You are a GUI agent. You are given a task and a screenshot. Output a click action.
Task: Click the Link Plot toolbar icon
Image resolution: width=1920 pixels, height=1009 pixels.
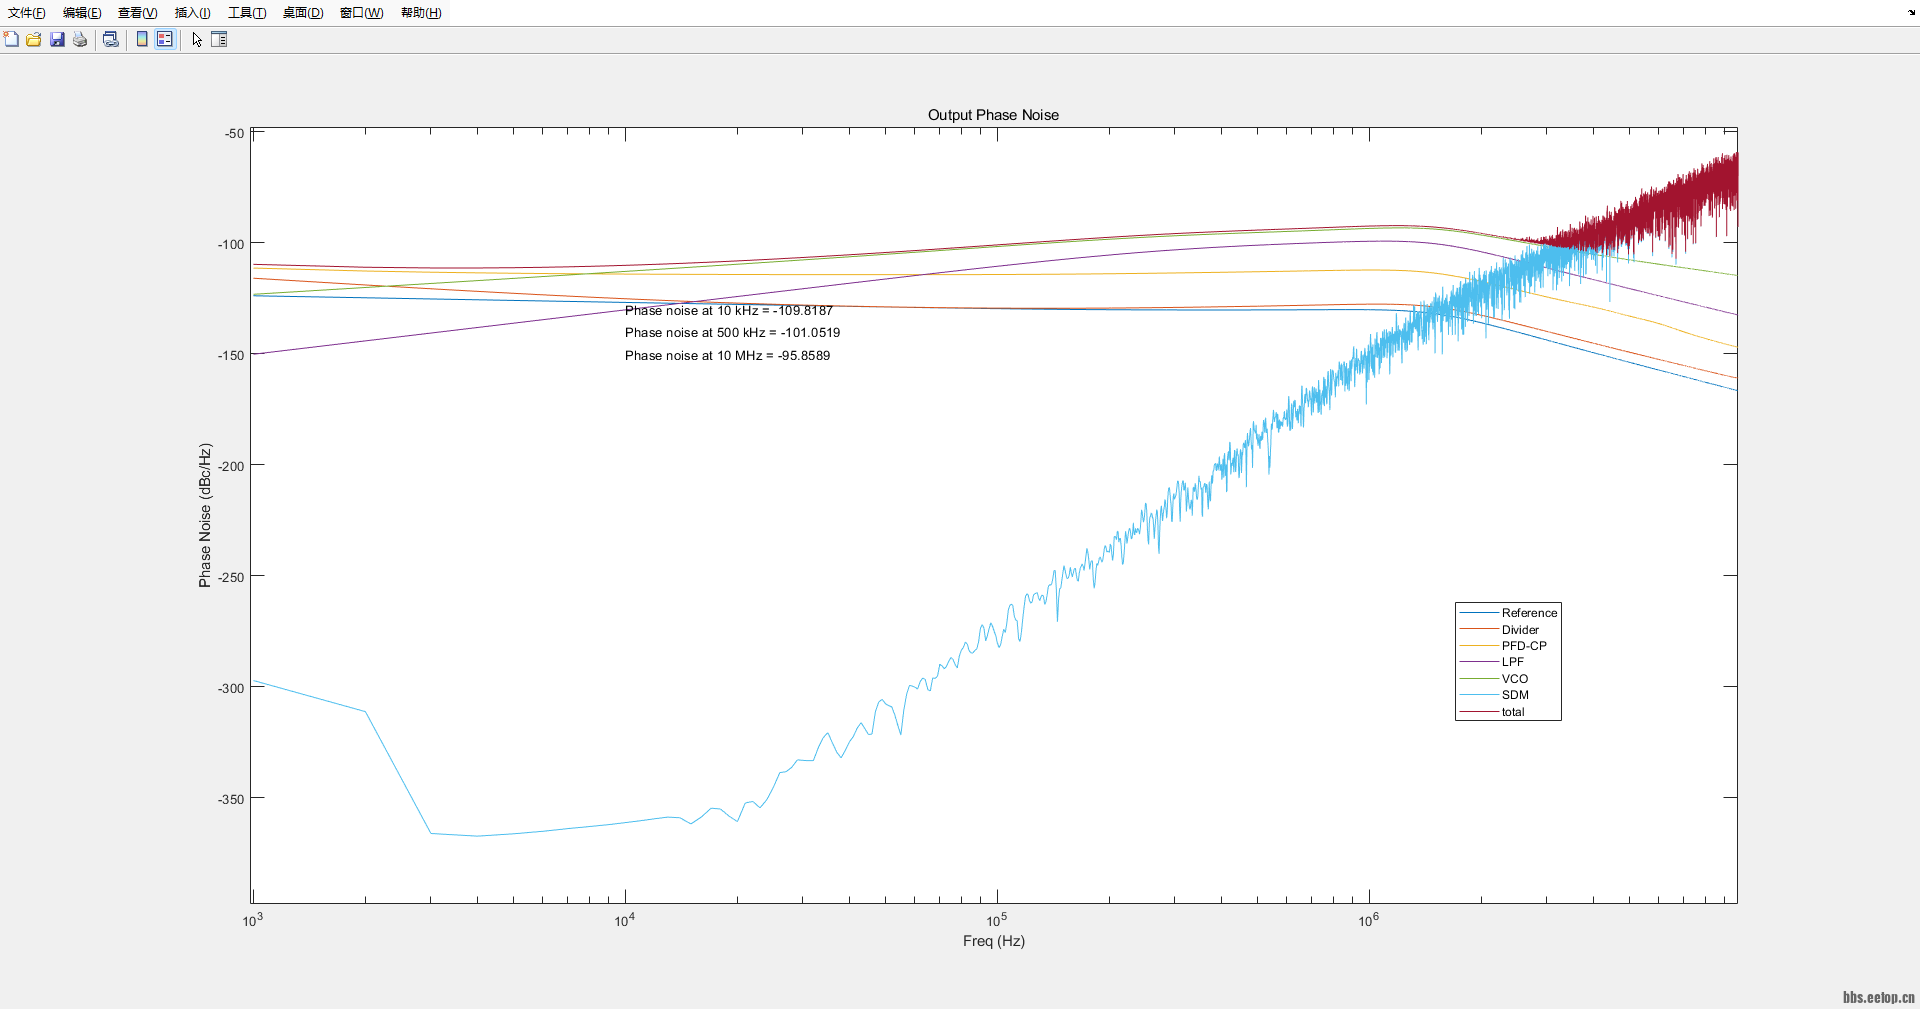[111, 39]
